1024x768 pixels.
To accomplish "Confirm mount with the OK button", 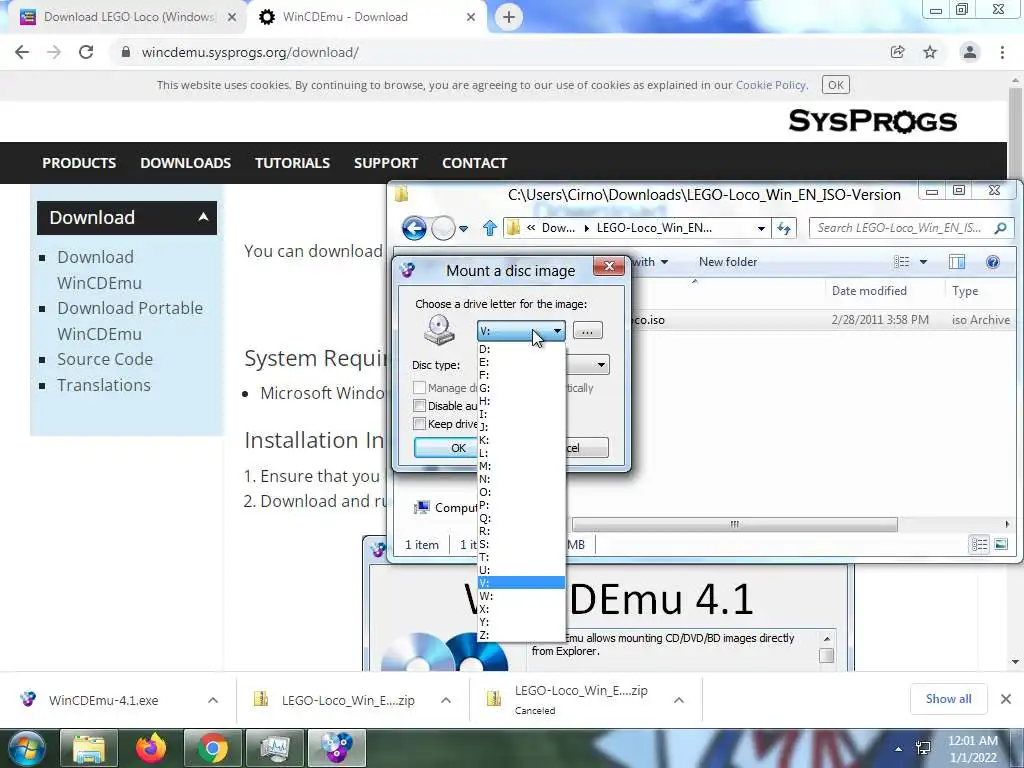I will (x=447, y=448).
